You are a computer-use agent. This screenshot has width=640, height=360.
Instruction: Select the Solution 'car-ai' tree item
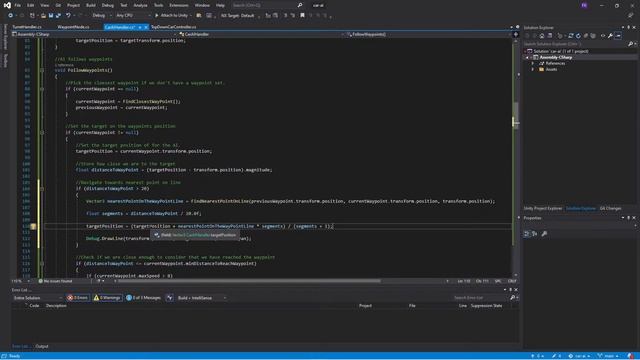pyautogui.click(x=558, y=51)
